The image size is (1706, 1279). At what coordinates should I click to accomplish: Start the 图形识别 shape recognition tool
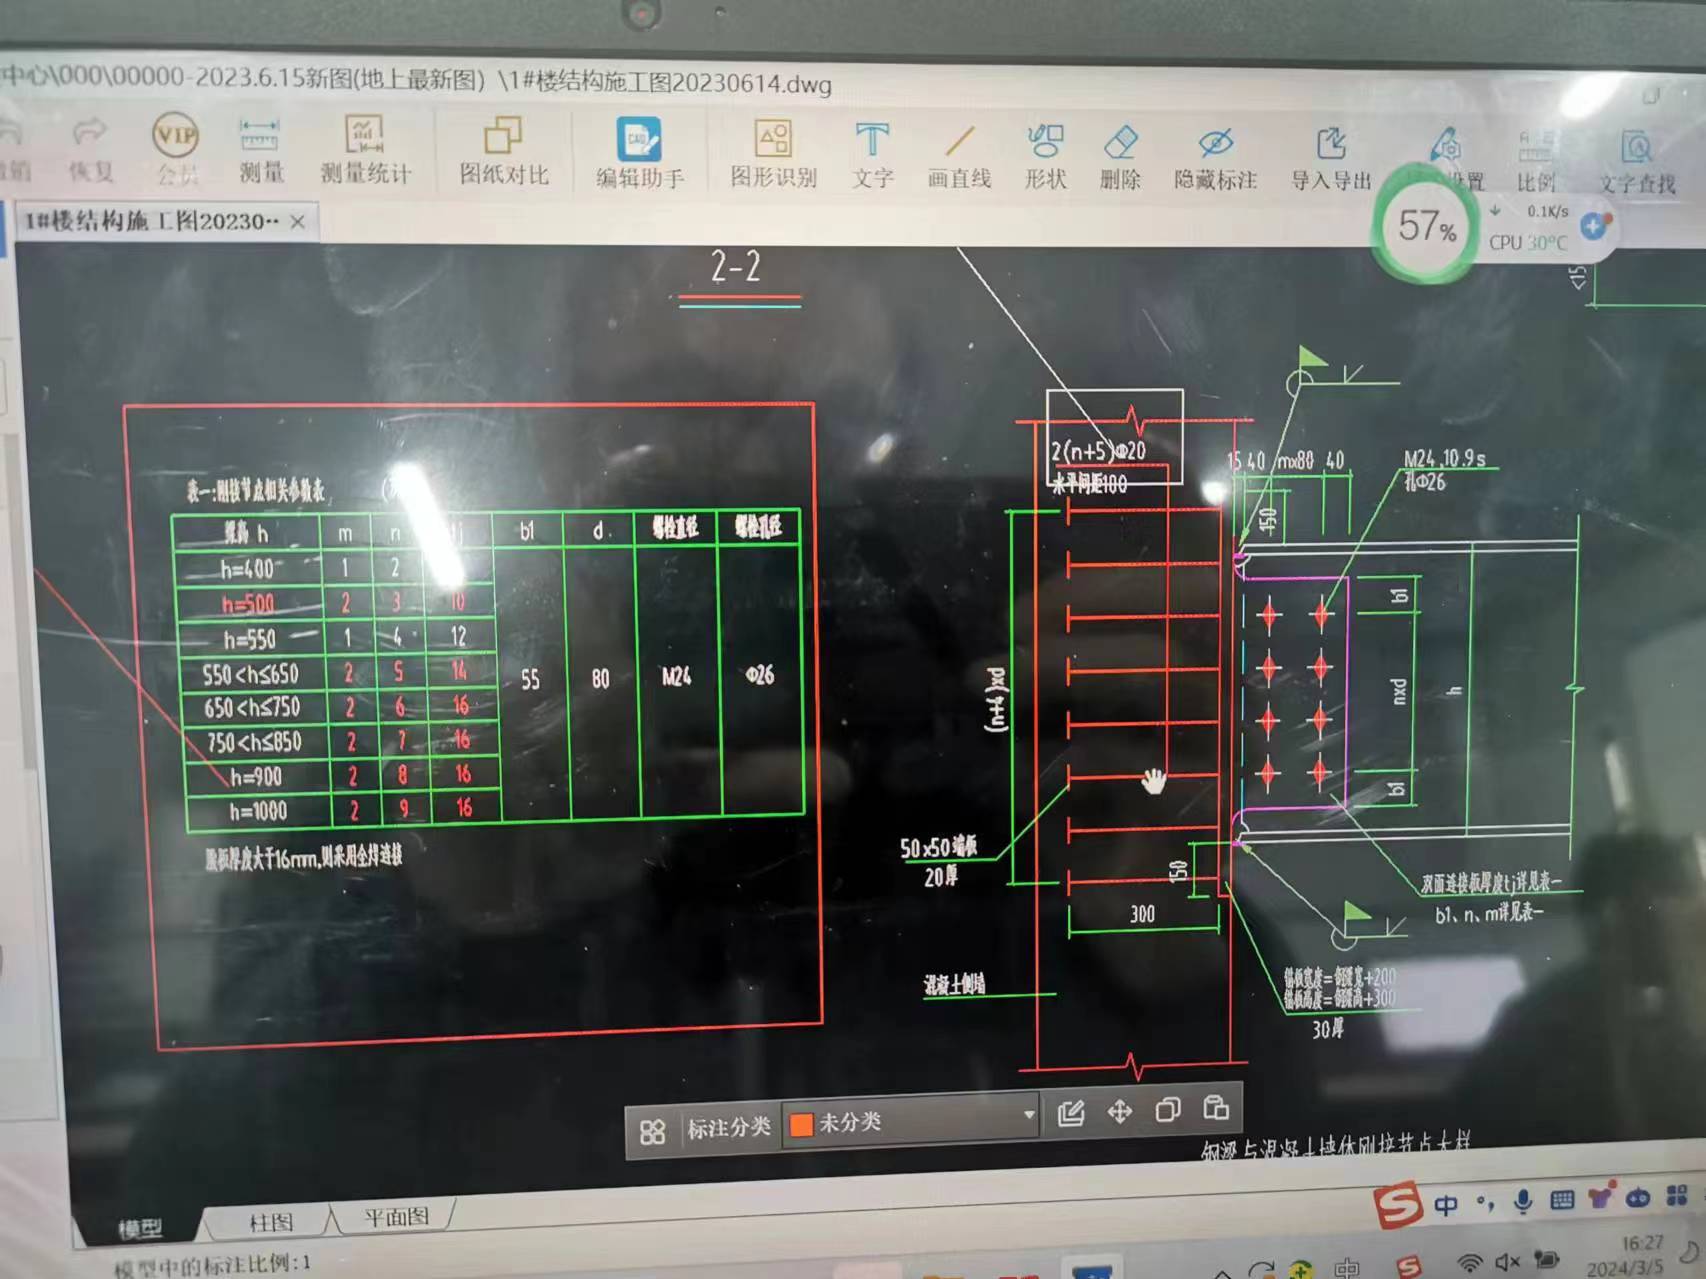pyautogui.click(x=773, y=154)
